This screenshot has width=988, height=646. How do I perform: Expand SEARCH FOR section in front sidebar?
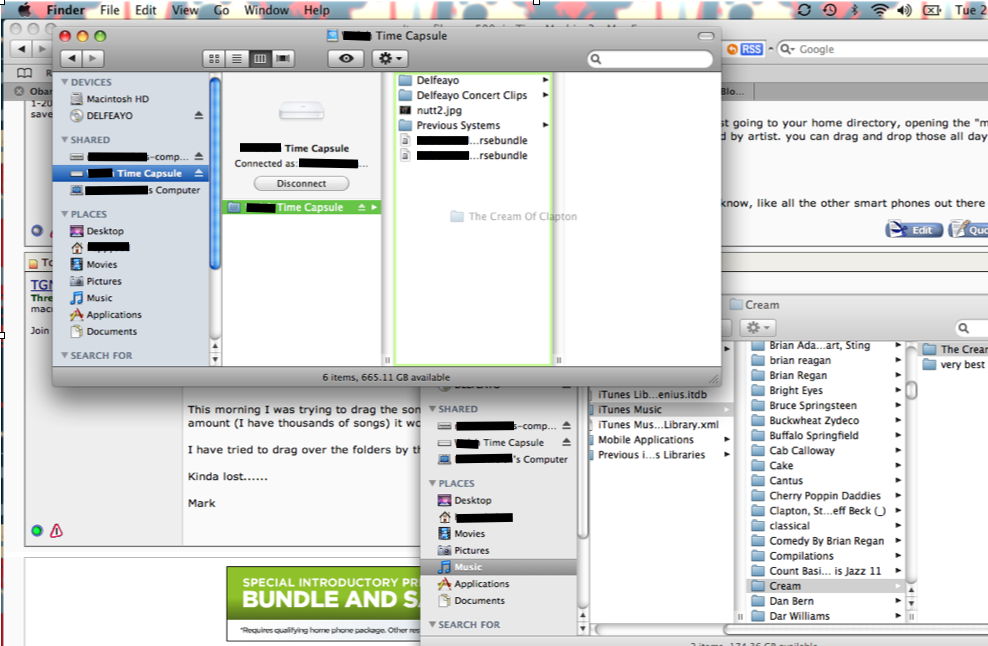tap(64, 355)
